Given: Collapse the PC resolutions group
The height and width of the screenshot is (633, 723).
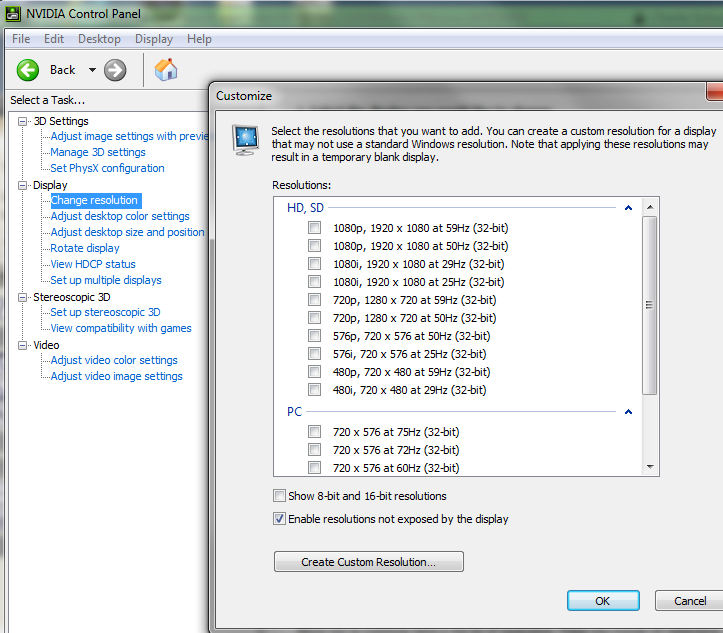Looking at the screenshot, I should click(x=628, y=412).
